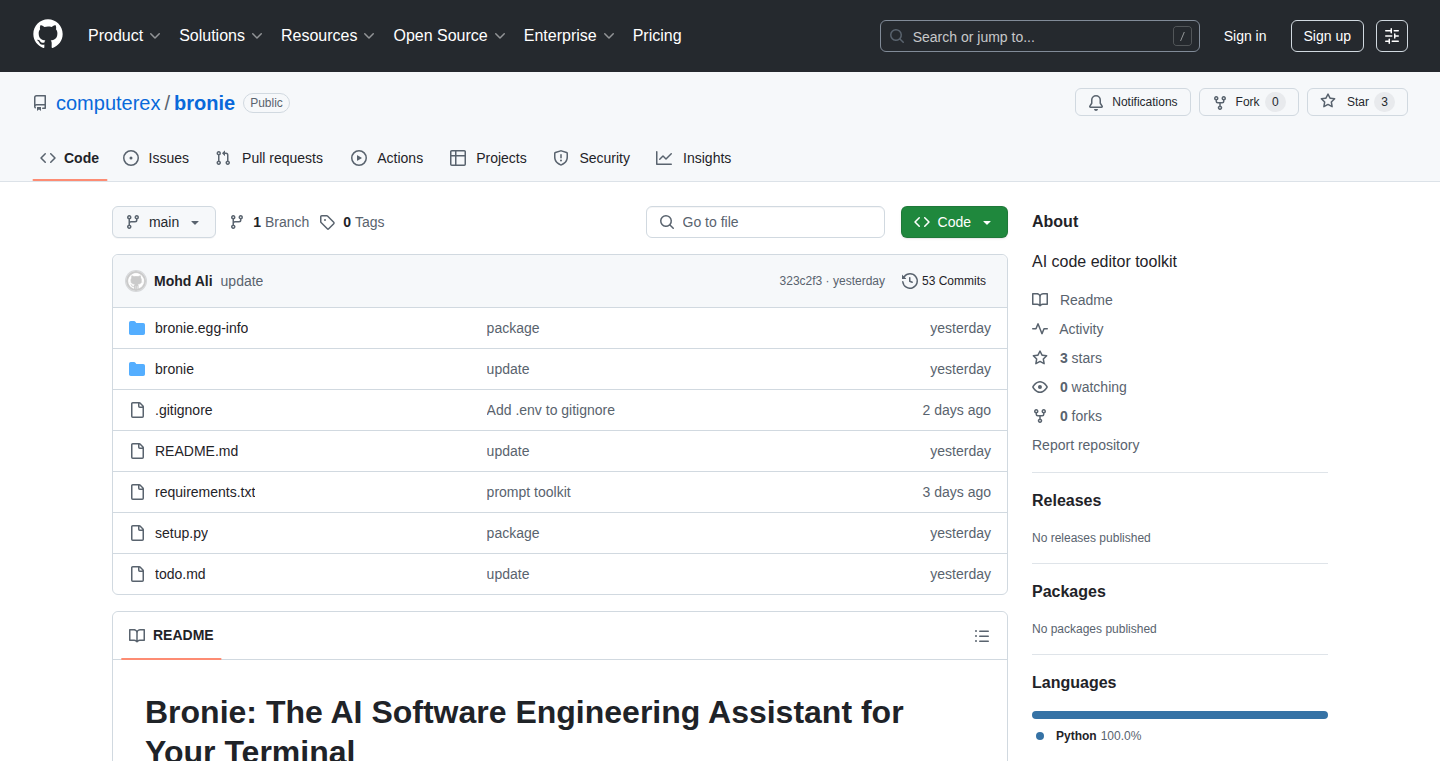The width and height of the screenshot is (1440, 761).
Task: Switch to the Issues tab
Action: pos(156,158)
